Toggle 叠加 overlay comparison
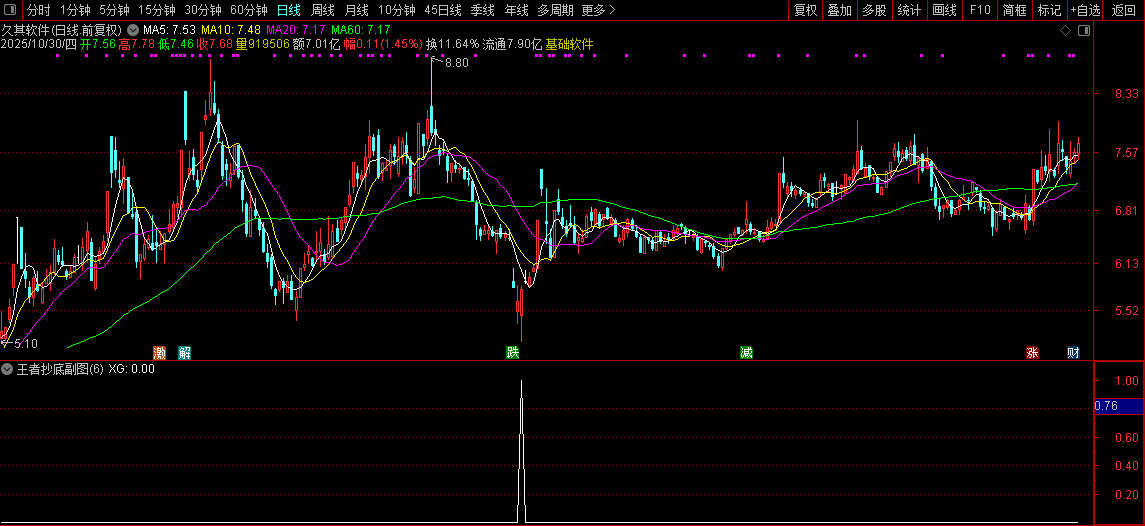Image resolution: width=1145 pixels, height=526 pixels. [x=840, y=10]
